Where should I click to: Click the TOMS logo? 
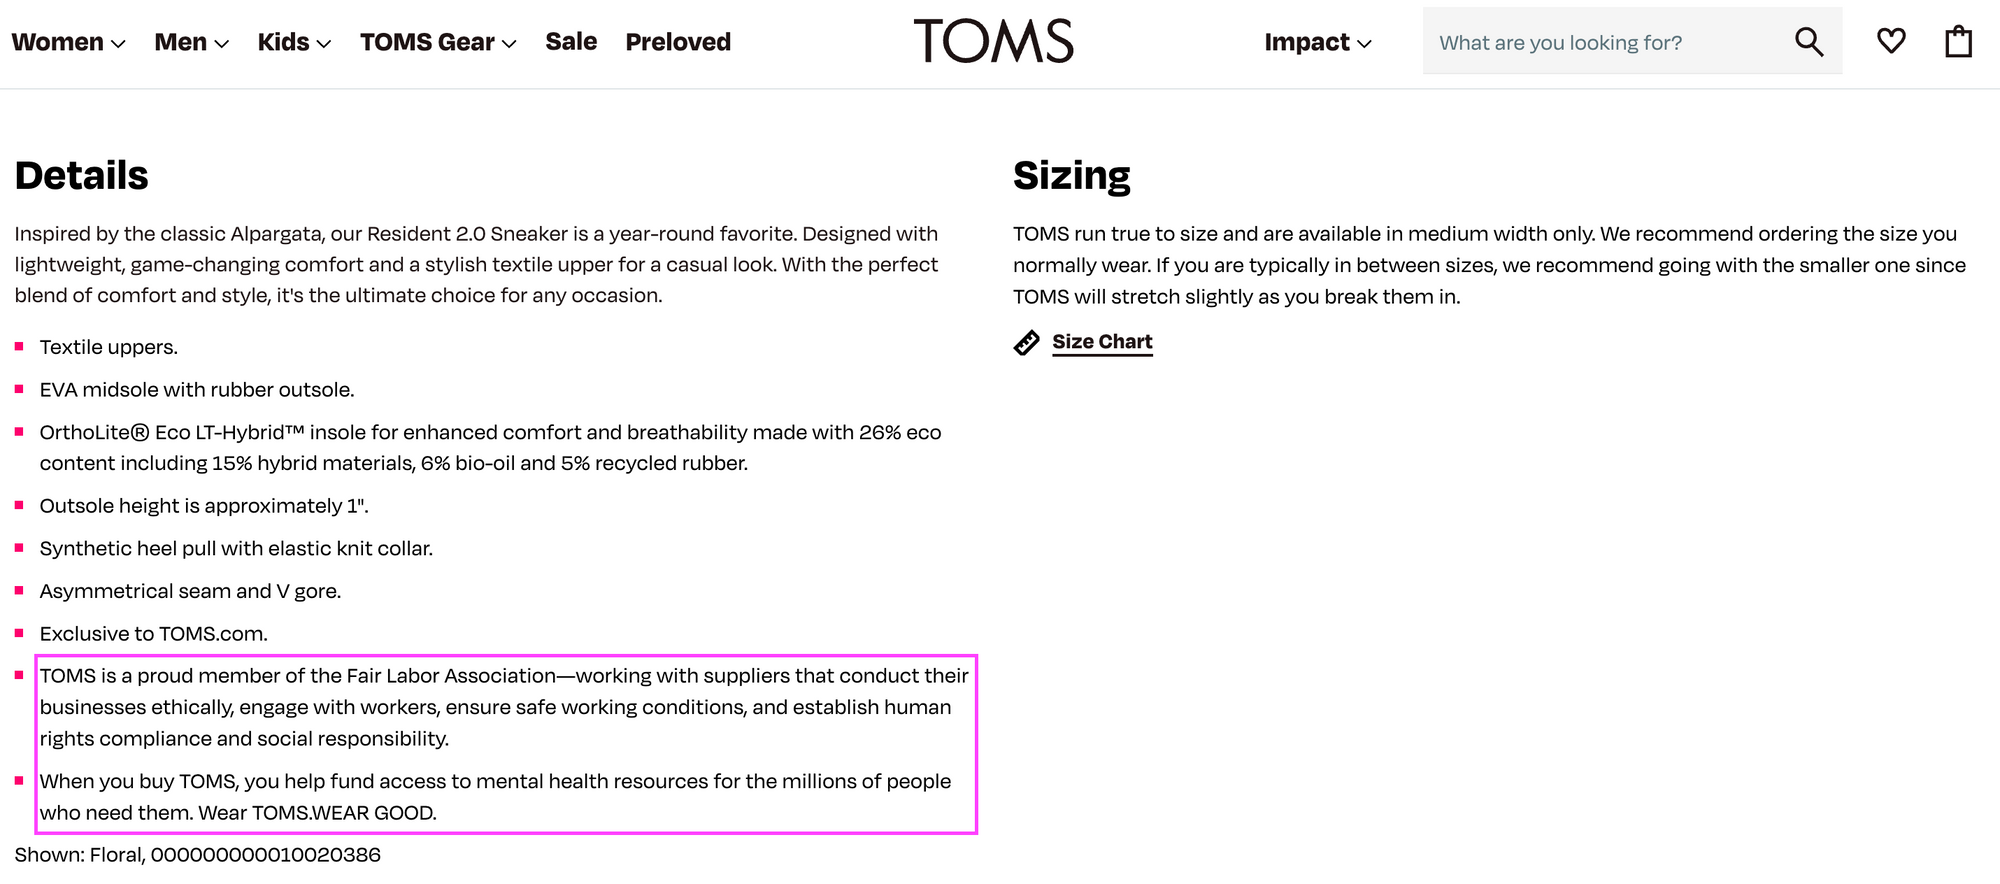[x=995, y=41]
